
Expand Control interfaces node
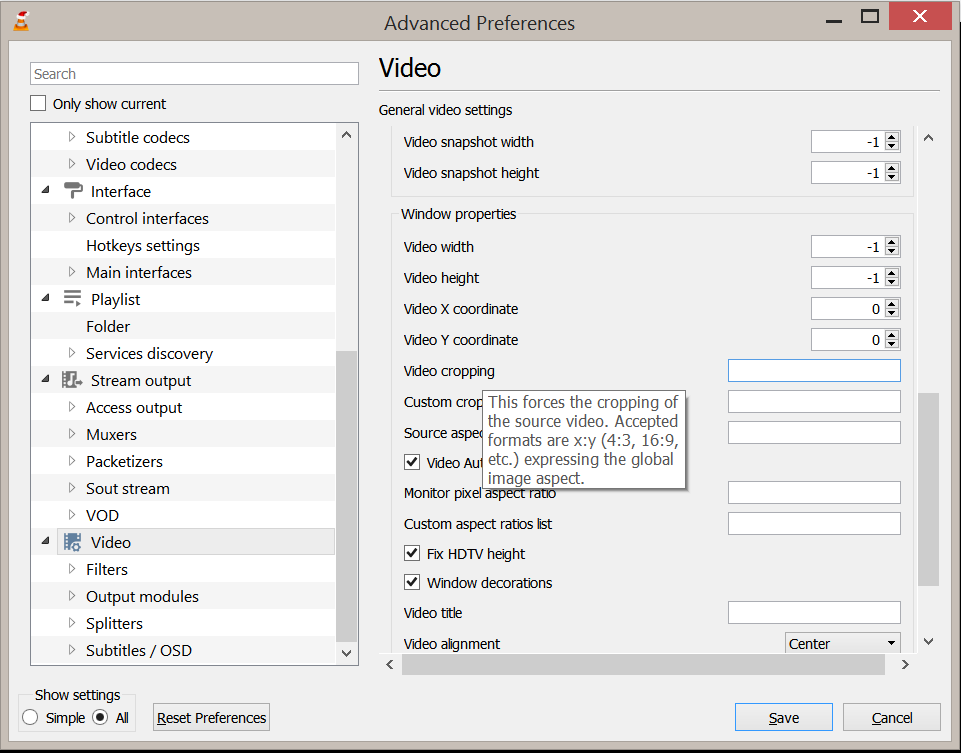tap(72, 218)
